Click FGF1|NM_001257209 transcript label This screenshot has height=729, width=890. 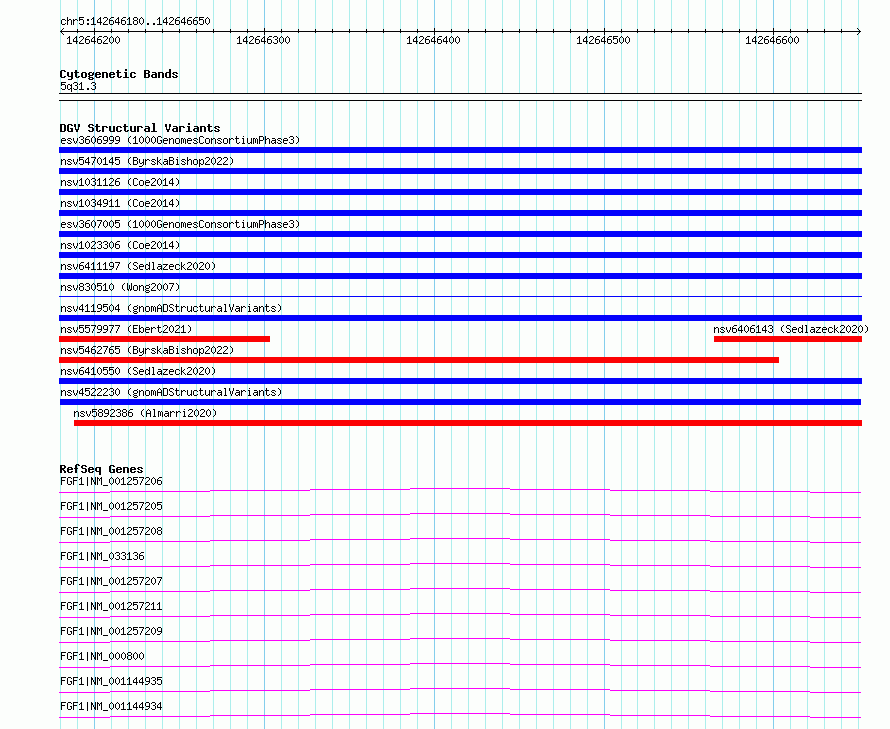coord(111,631)
